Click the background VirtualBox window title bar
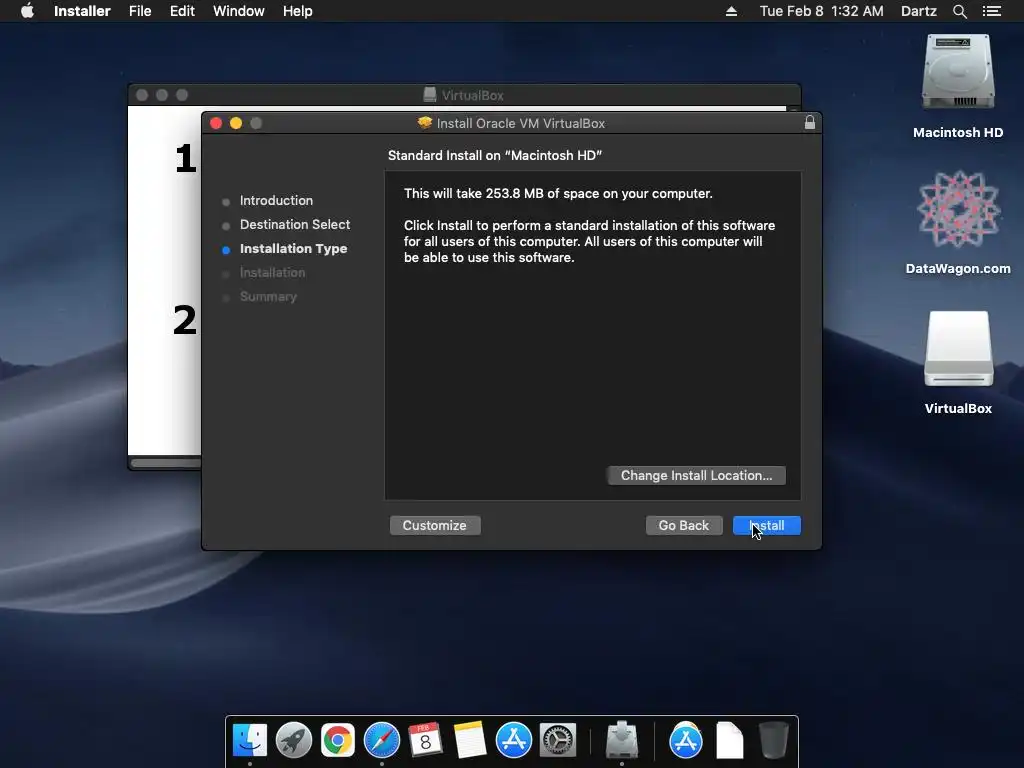1024x768 pixels. click(x=464, y=95)
